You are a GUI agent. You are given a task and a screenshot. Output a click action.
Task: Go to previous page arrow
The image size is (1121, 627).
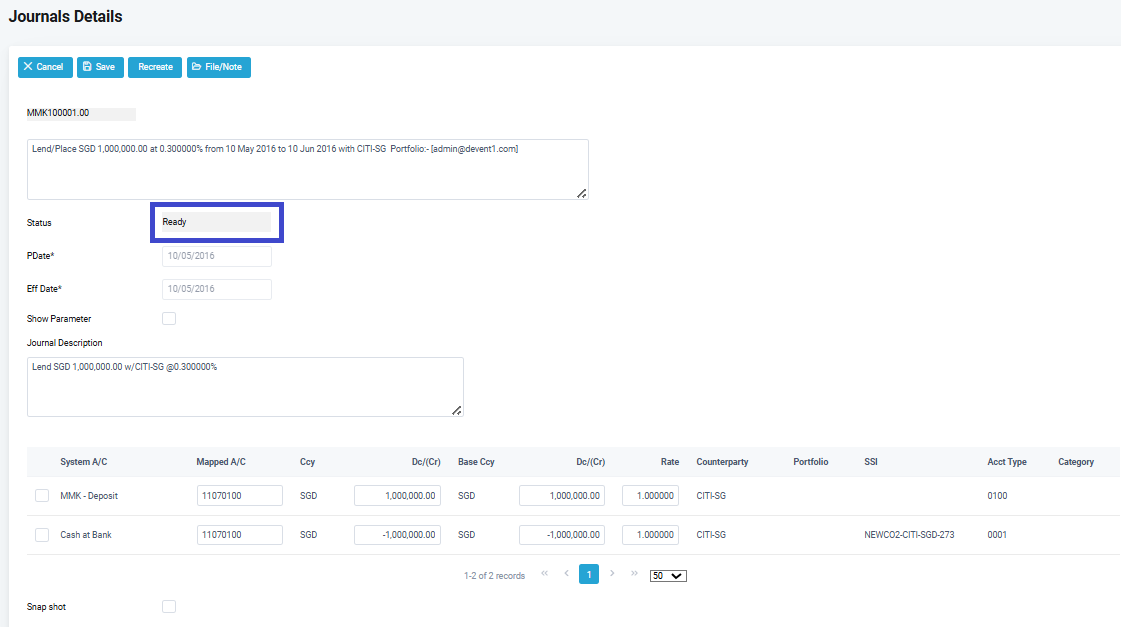pos(566,574)
